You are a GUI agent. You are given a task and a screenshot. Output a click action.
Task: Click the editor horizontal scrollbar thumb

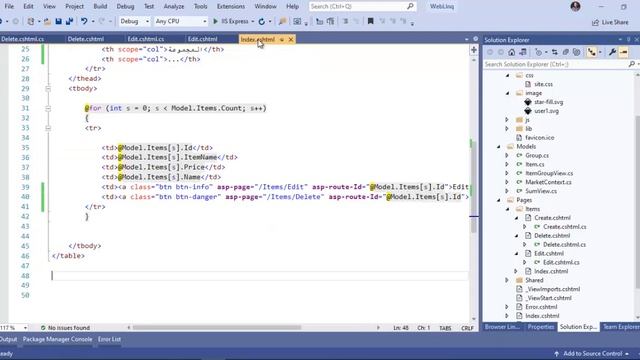click(217, 327)
